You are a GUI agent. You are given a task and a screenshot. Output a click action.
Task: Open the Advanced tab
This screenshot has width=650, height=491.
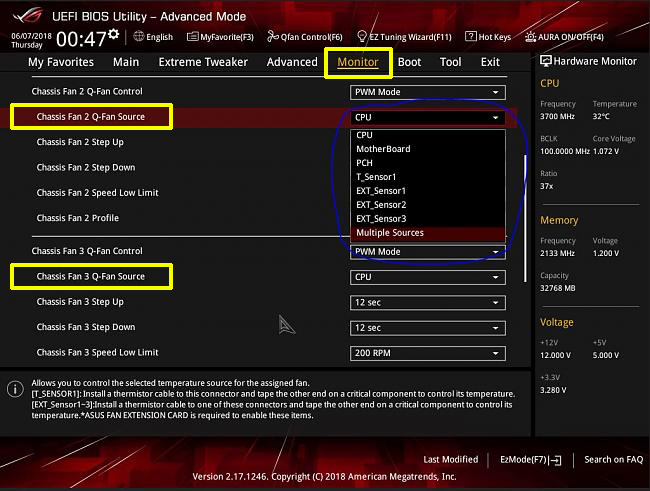pyautogui.click(x=292, y=62)
